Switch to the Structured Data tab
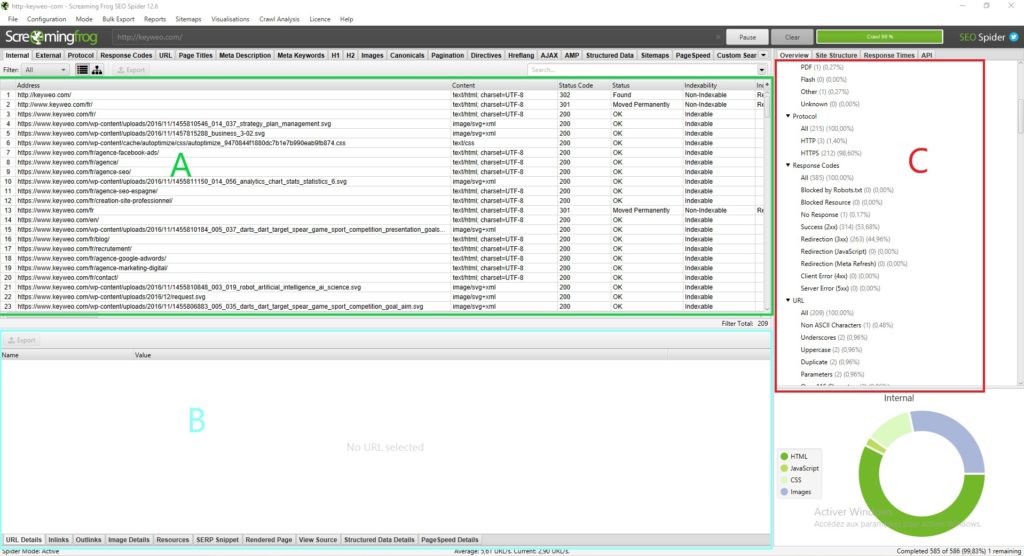1024x556 pixels. point(609,56)
